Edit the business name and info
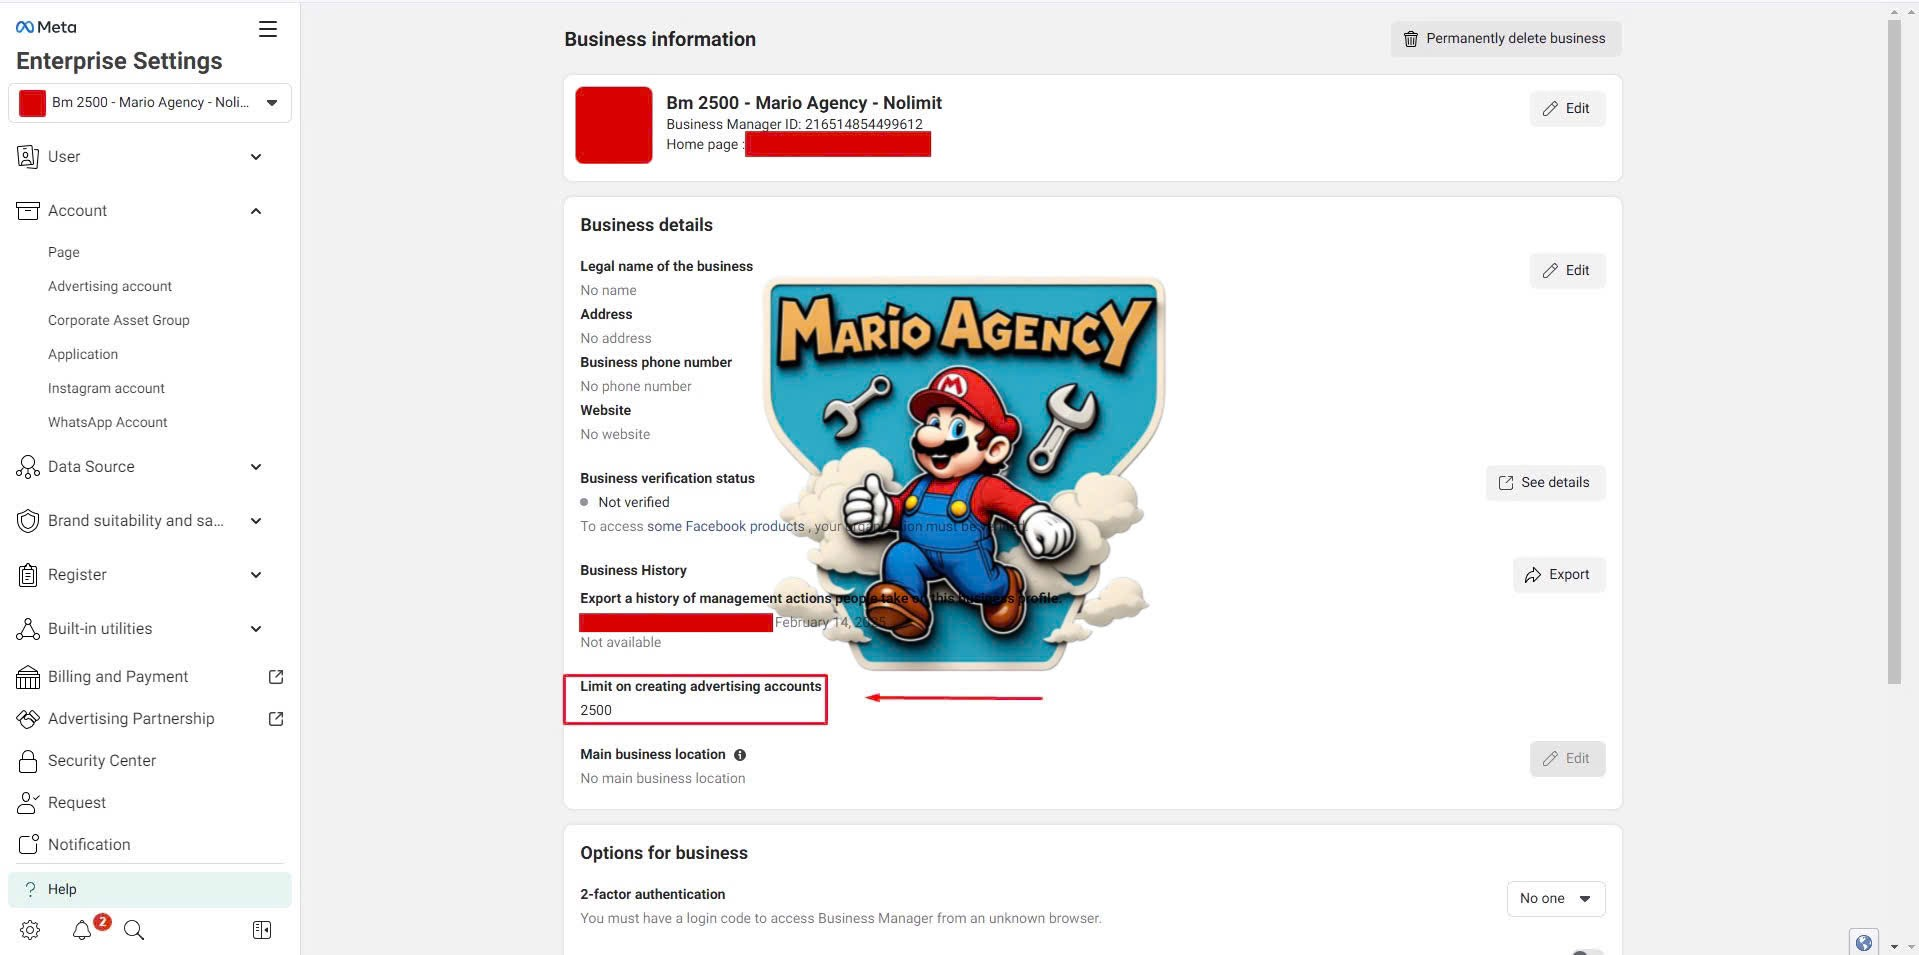Image resolution: width=1919 pixels, height=955 pixels. [1567, 109]
